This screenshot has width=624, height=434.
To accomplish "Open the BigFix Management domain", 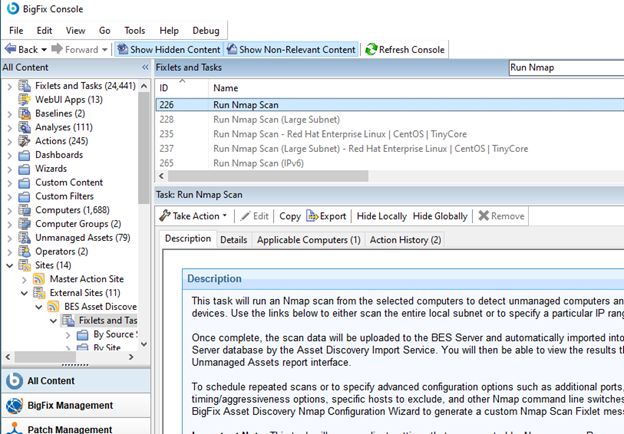I will point(70,405).
